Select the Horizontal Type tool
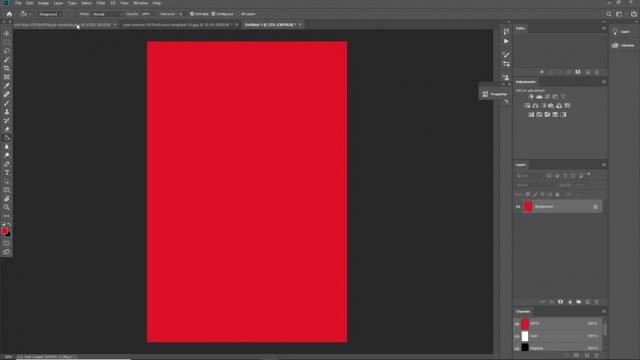Viewport: 640px width, 360px height. 7,173
